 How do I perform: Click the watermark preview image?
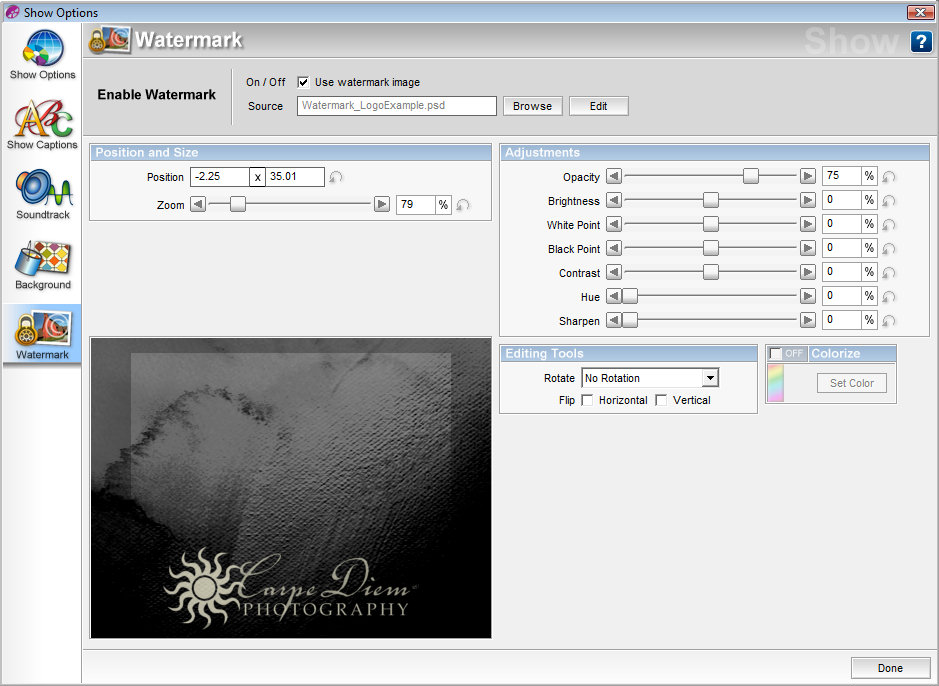click(x=291, y=488)
